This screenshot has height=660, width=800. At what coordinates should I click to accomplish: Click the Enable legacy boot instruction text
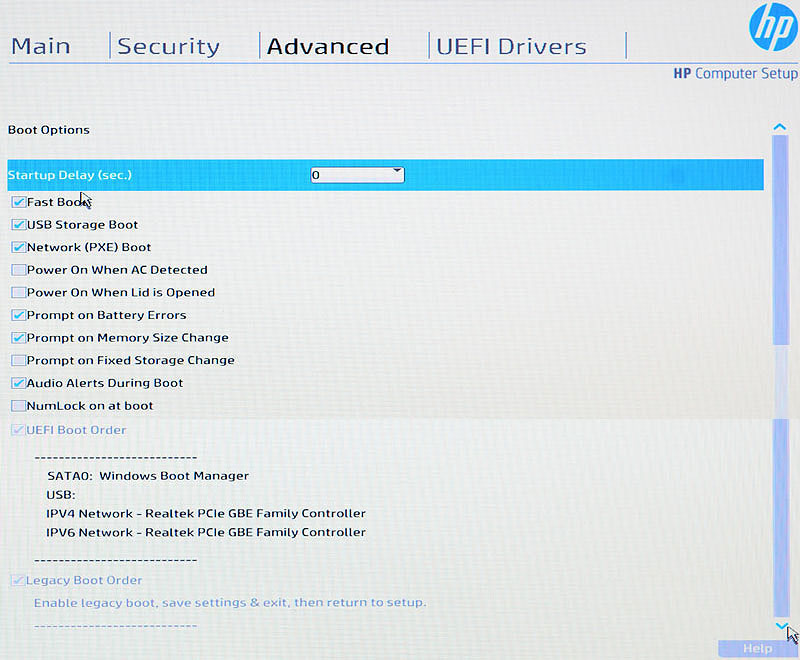tap(230, 603)
